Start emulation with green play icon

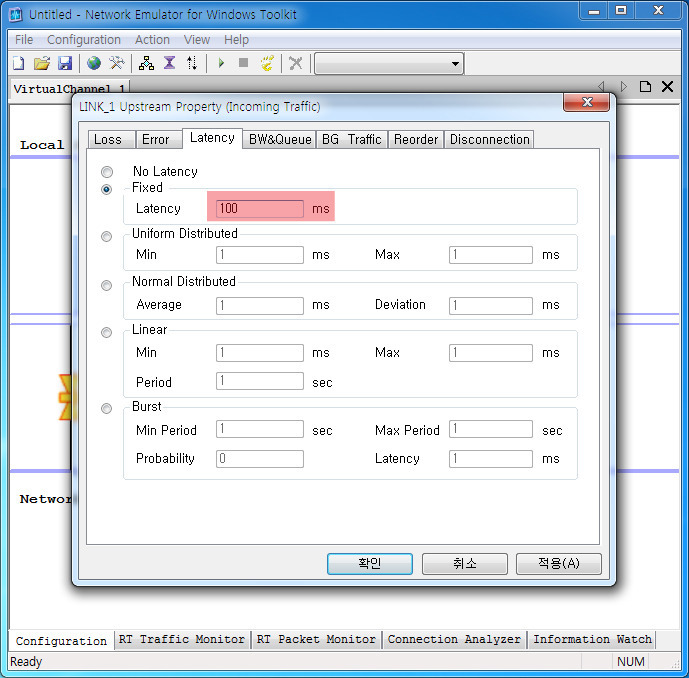point(221,63)
